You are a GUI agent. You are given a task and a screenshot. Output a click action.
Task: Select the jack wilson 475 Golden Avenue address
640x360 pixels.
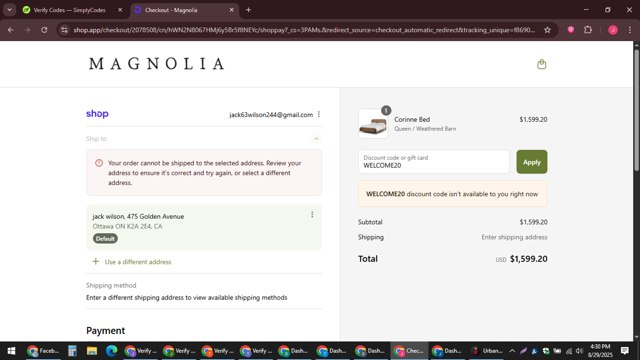pos(204,227)
